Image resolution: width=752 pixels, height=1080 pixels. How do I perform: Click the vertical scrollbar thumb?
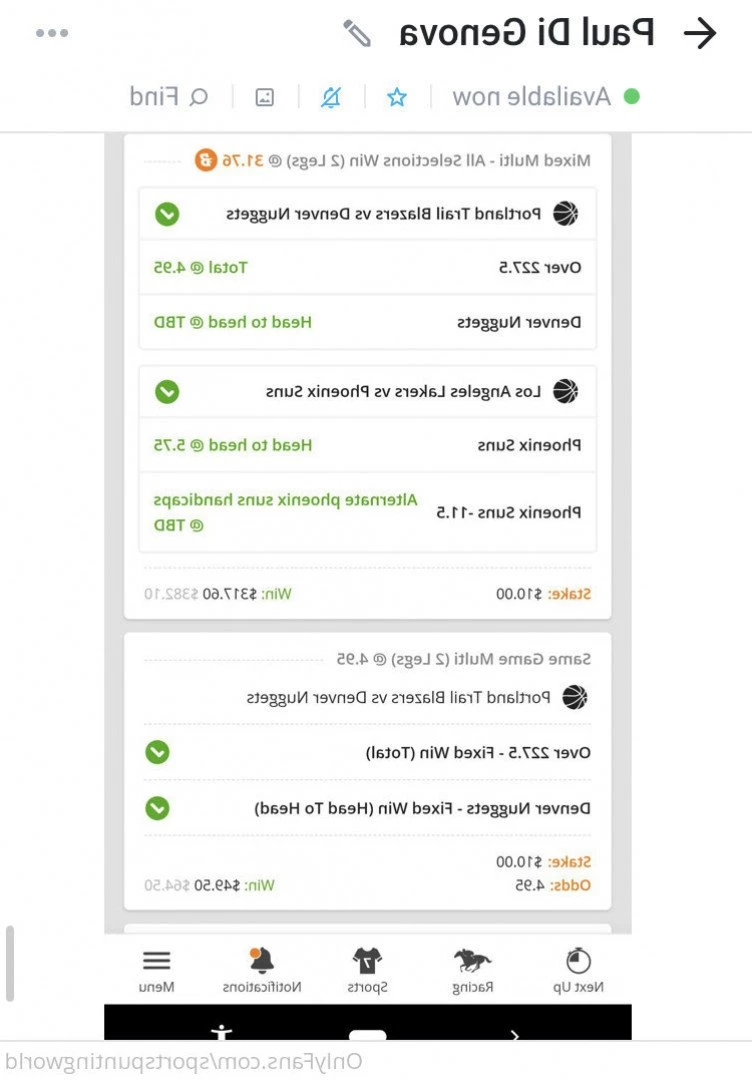(x=10, y=964)
